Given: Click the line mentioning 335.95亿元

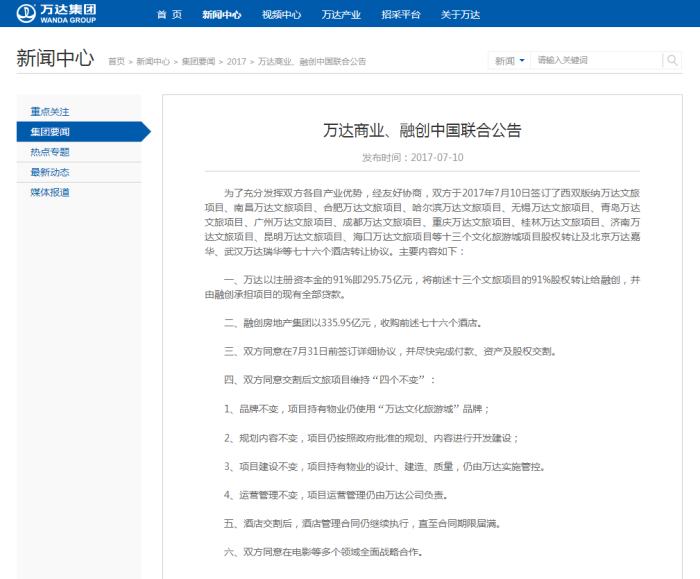Looking at the screenshot, I should tap(353, 323).
